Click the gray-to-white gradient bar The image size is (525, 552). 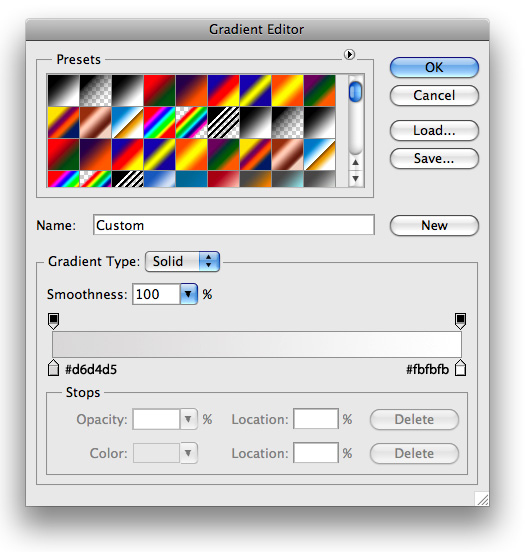coord(257,344)
